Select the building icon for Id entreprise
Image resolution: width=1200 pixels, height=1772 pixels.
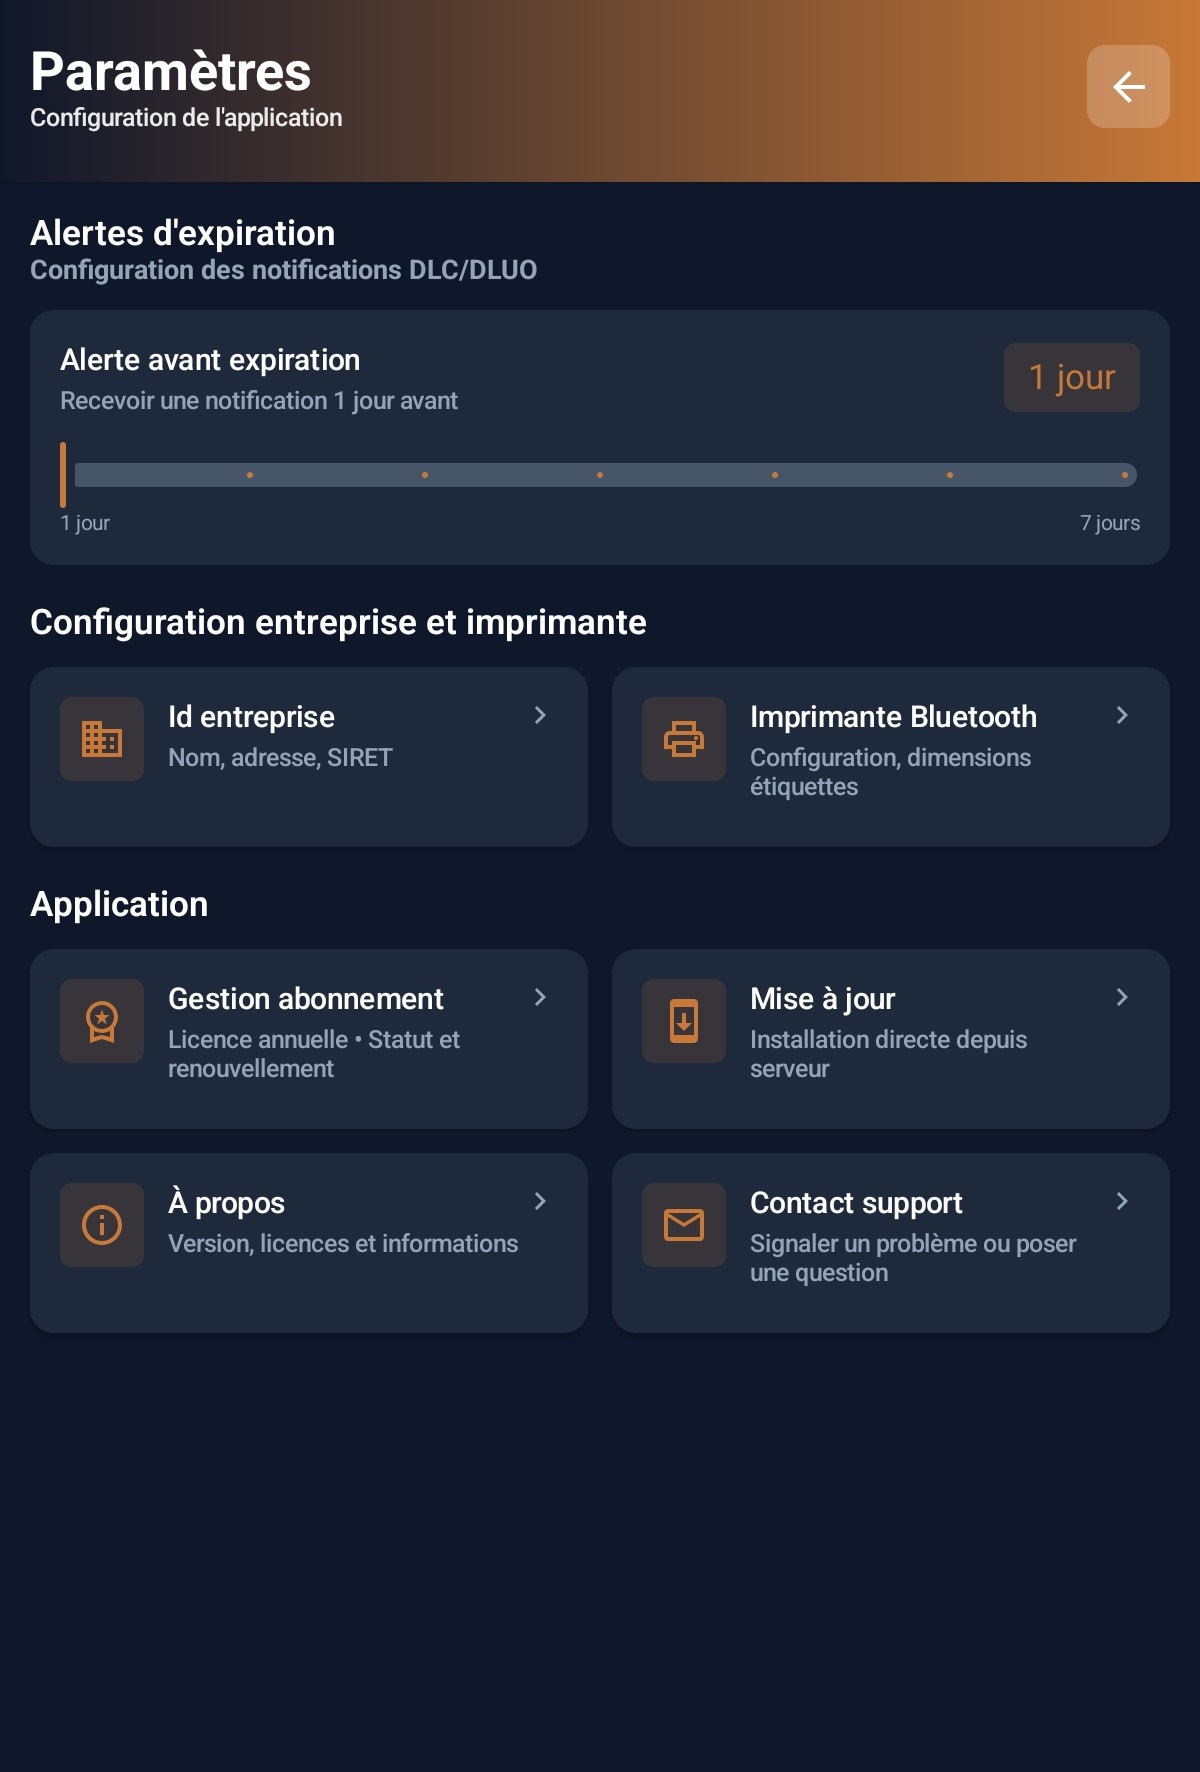101,740
